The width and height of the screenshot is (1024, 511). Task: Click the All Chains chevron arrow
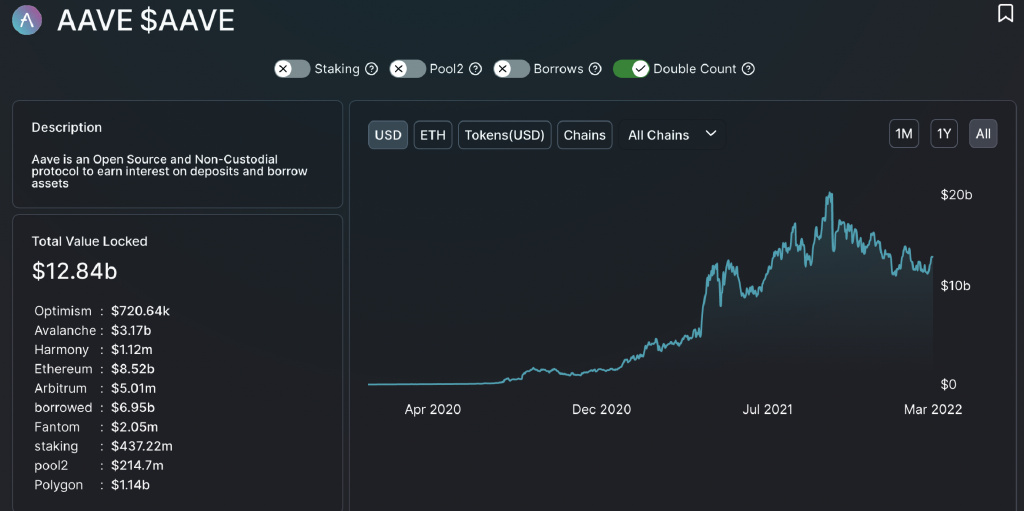coord(711,134)
